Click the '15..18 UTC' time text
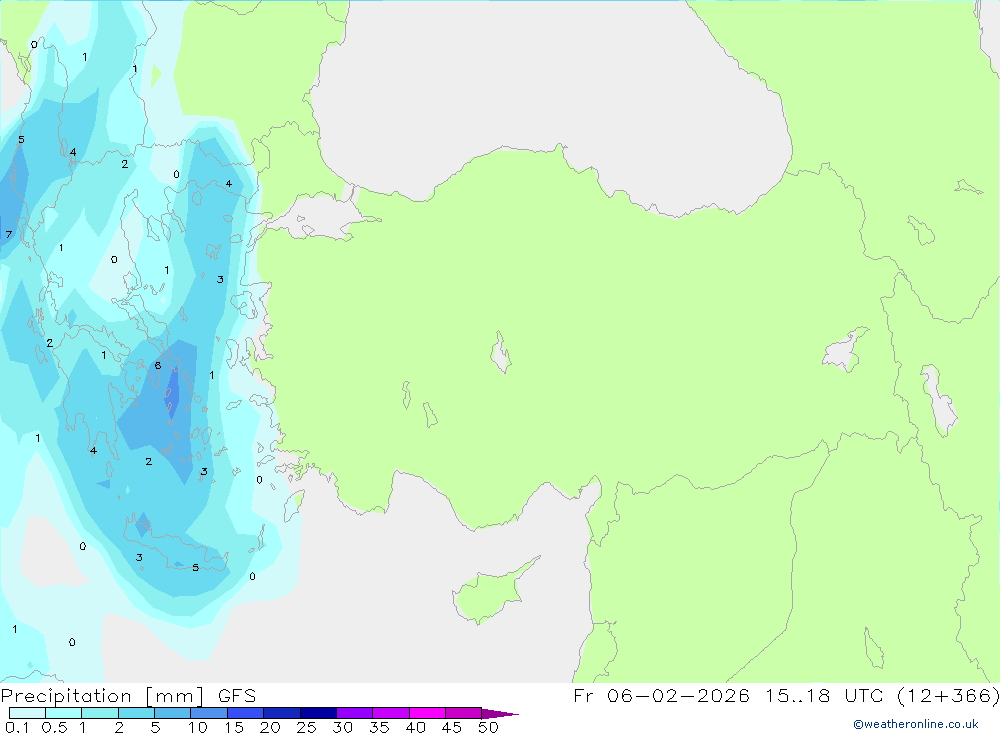The height and width of the screenshot is (733, 1000). pos(825,695)
